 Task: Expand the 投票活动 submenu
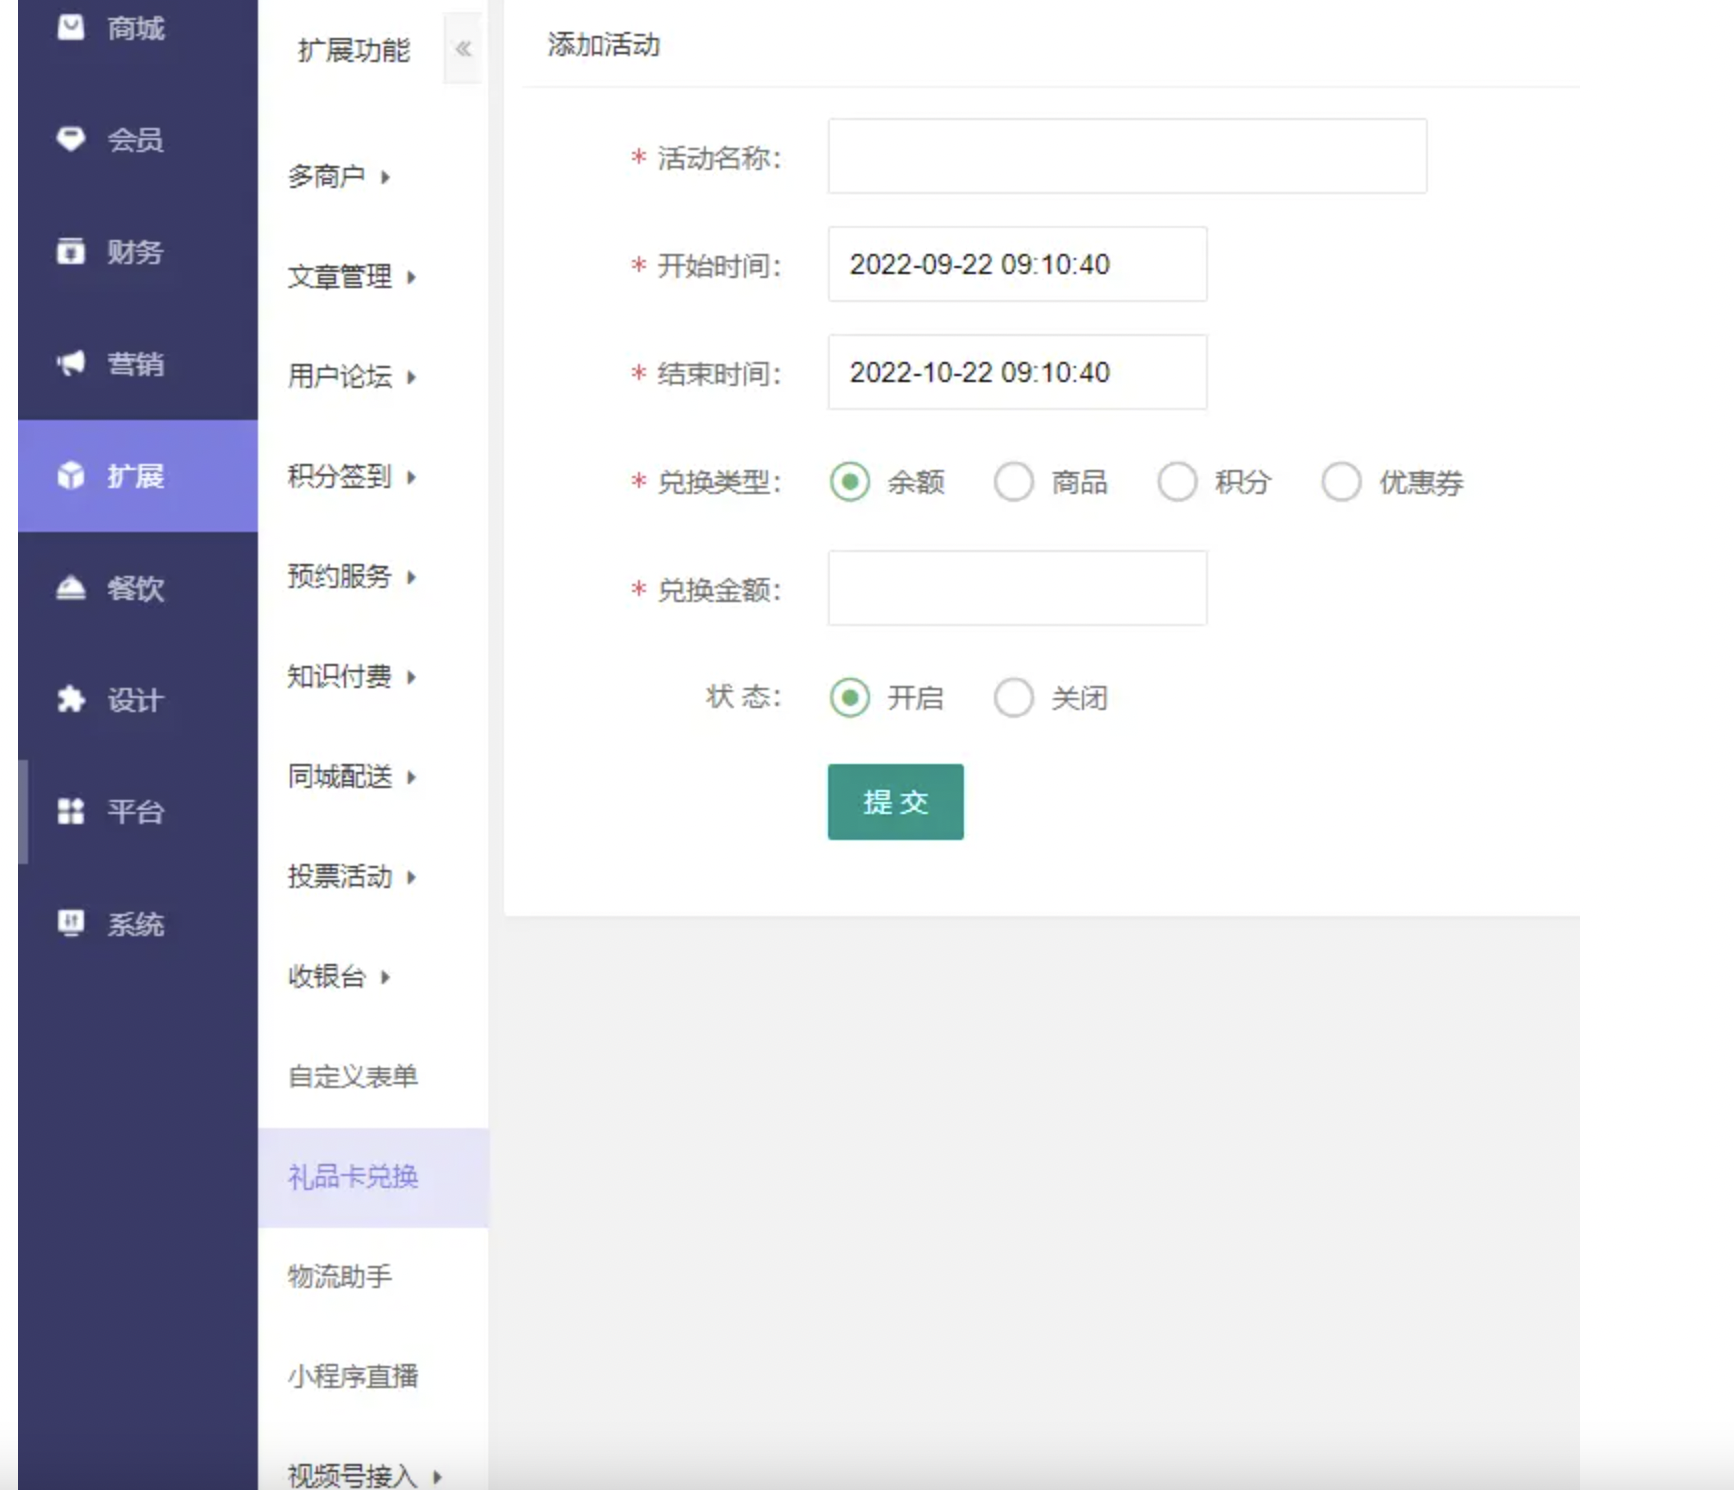(x=352, y=877)
